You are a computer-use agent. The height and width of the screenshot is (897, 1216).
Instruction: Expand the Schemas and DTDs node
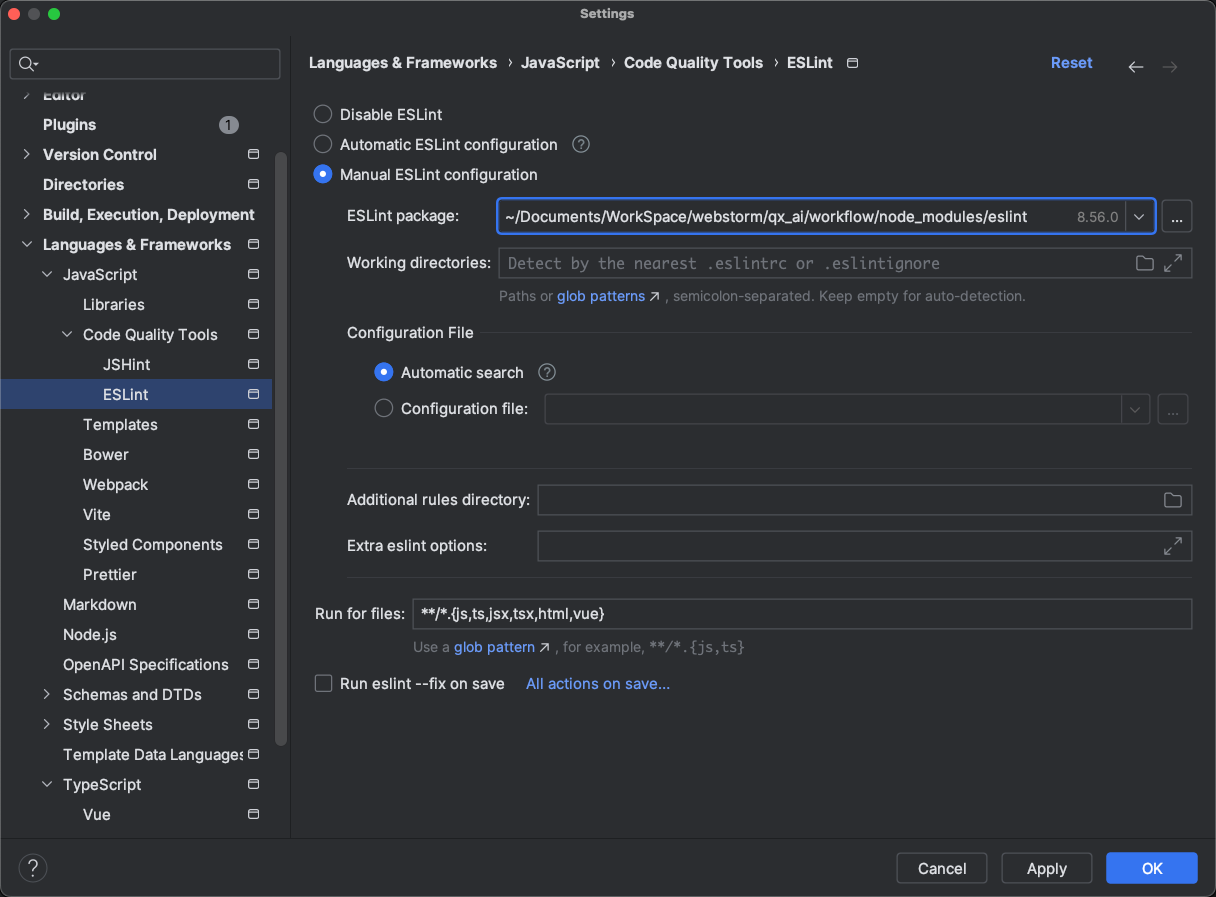click(x=47, y=694)
